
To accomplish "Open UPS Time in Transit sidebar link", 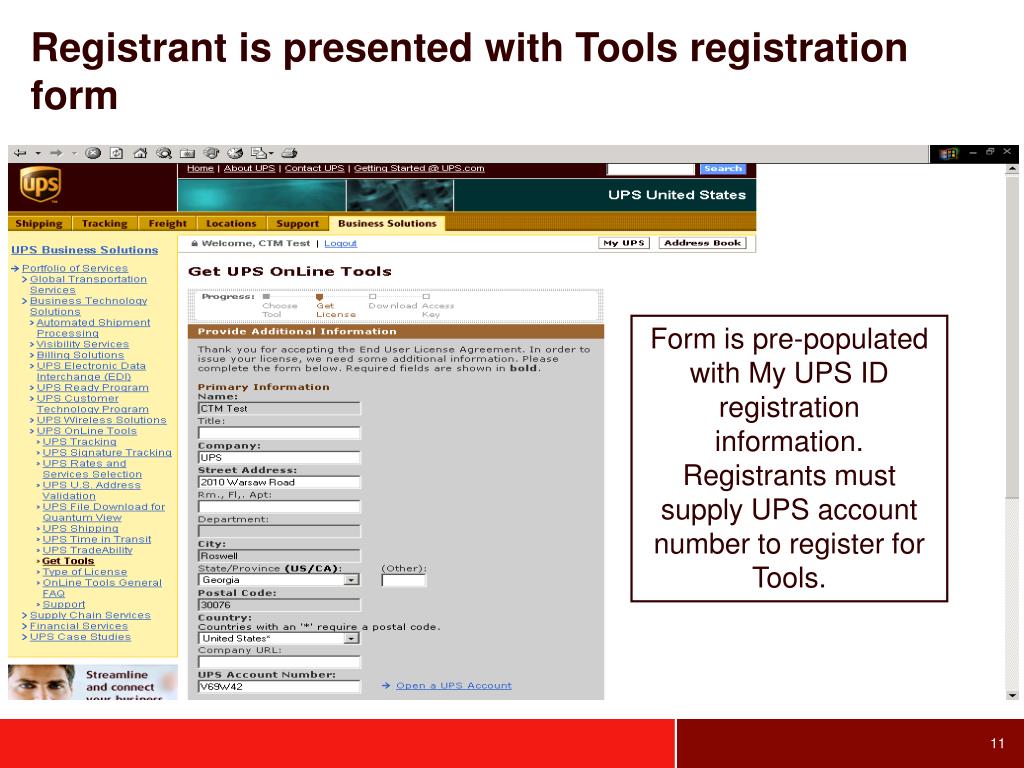I will click(97, 539).
